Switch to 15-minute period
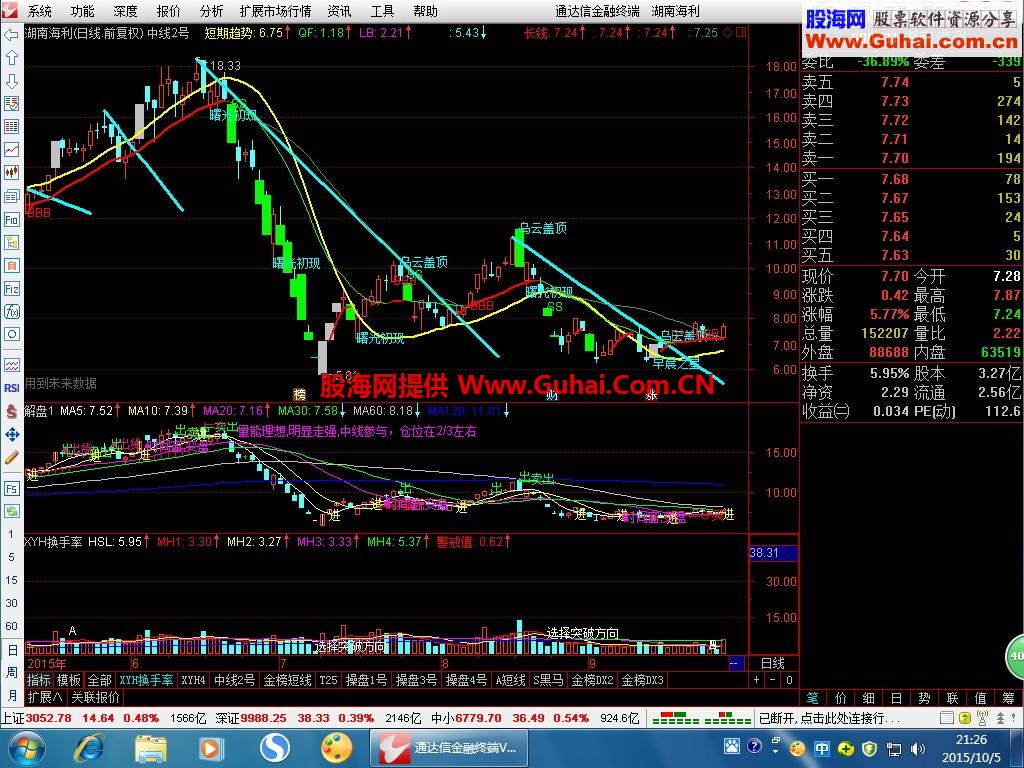The width and height of the screenshot is (1024, 768). pos(11,580)
